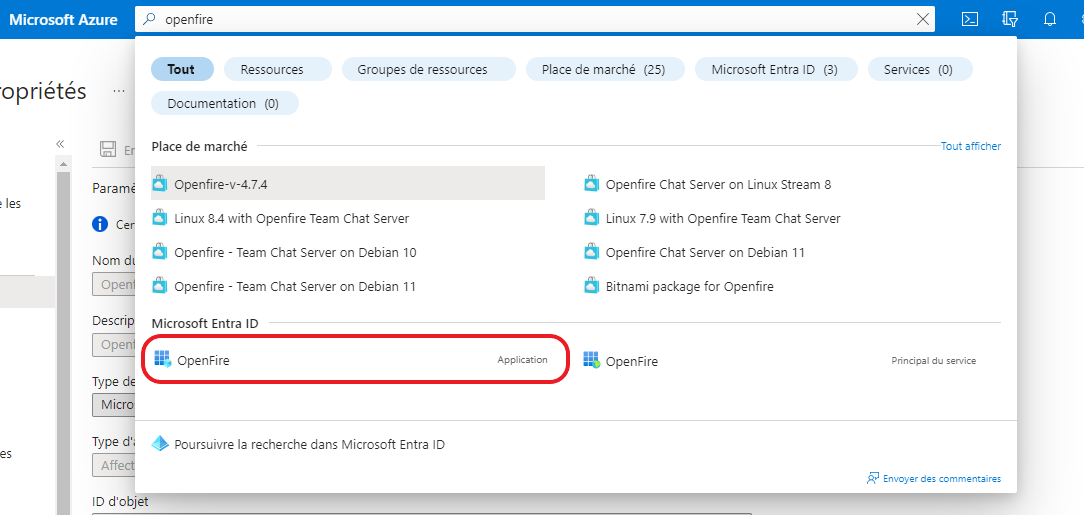
Task: Open the Cloud Shell icon
Action: tap(970, 19)
